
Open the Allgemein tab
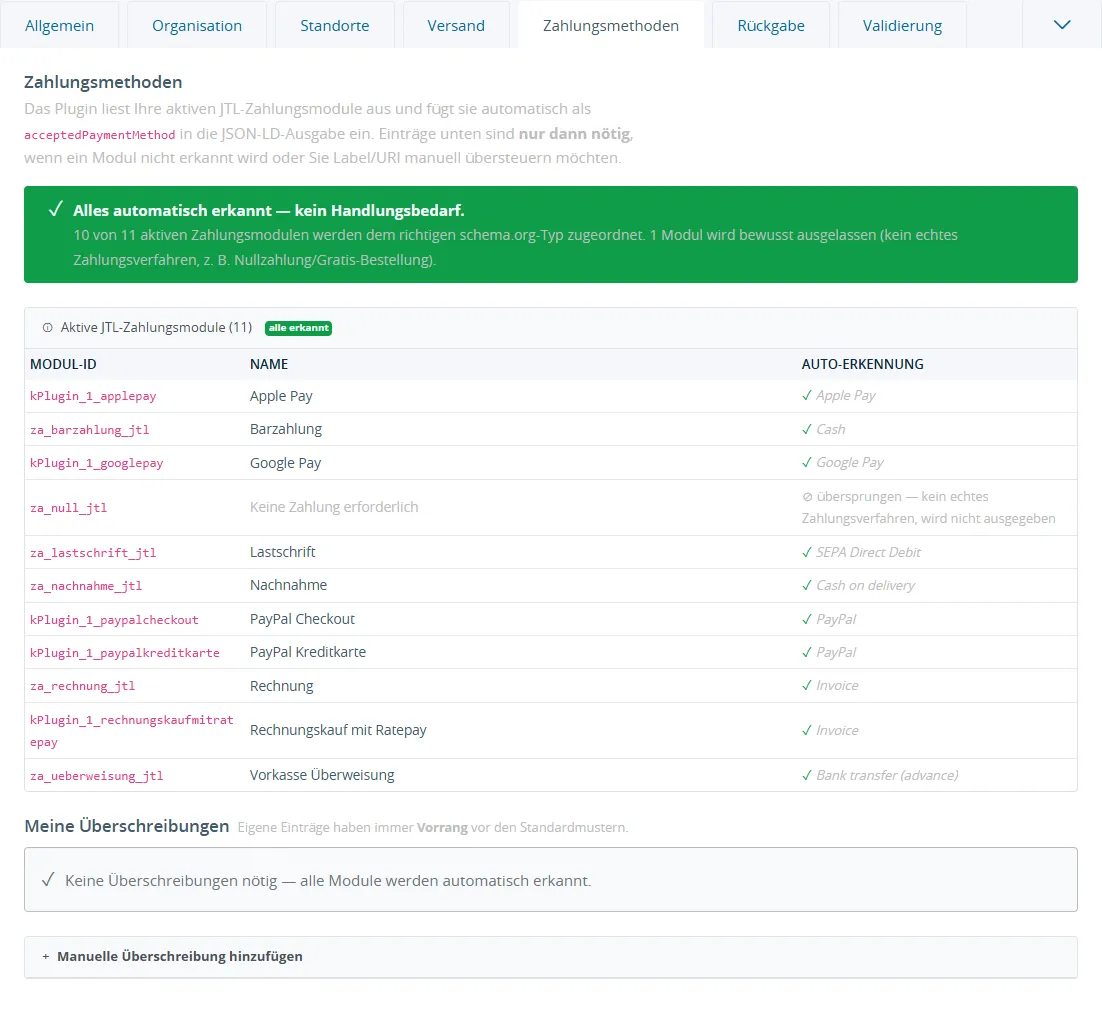59,25
